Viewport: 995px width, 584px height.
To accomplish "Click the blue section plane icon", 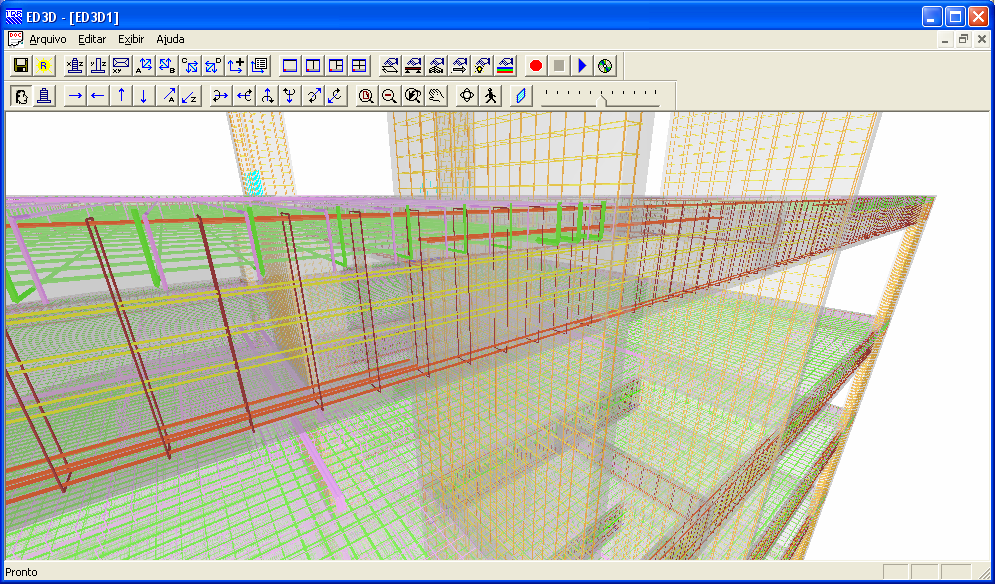I will tap(519, 96).
